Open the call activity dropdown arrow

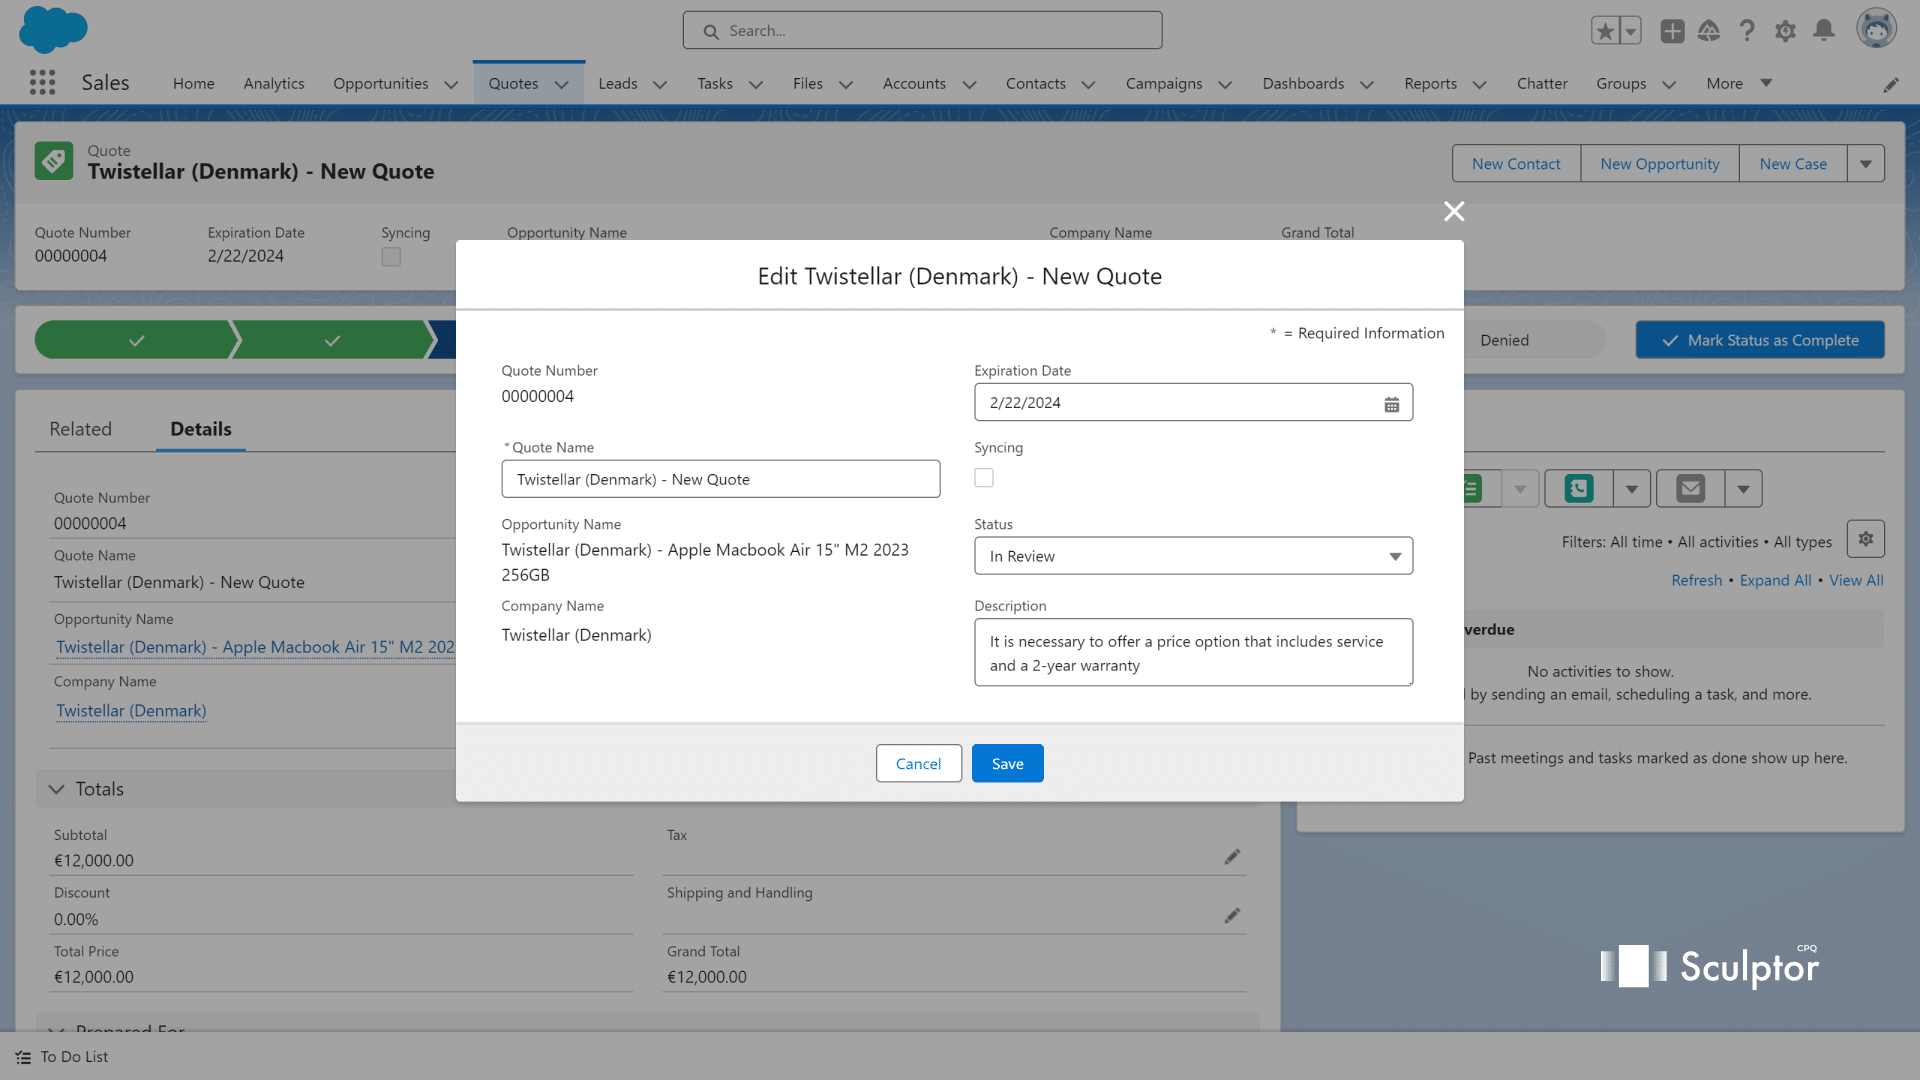click(x=1631, y=489)
